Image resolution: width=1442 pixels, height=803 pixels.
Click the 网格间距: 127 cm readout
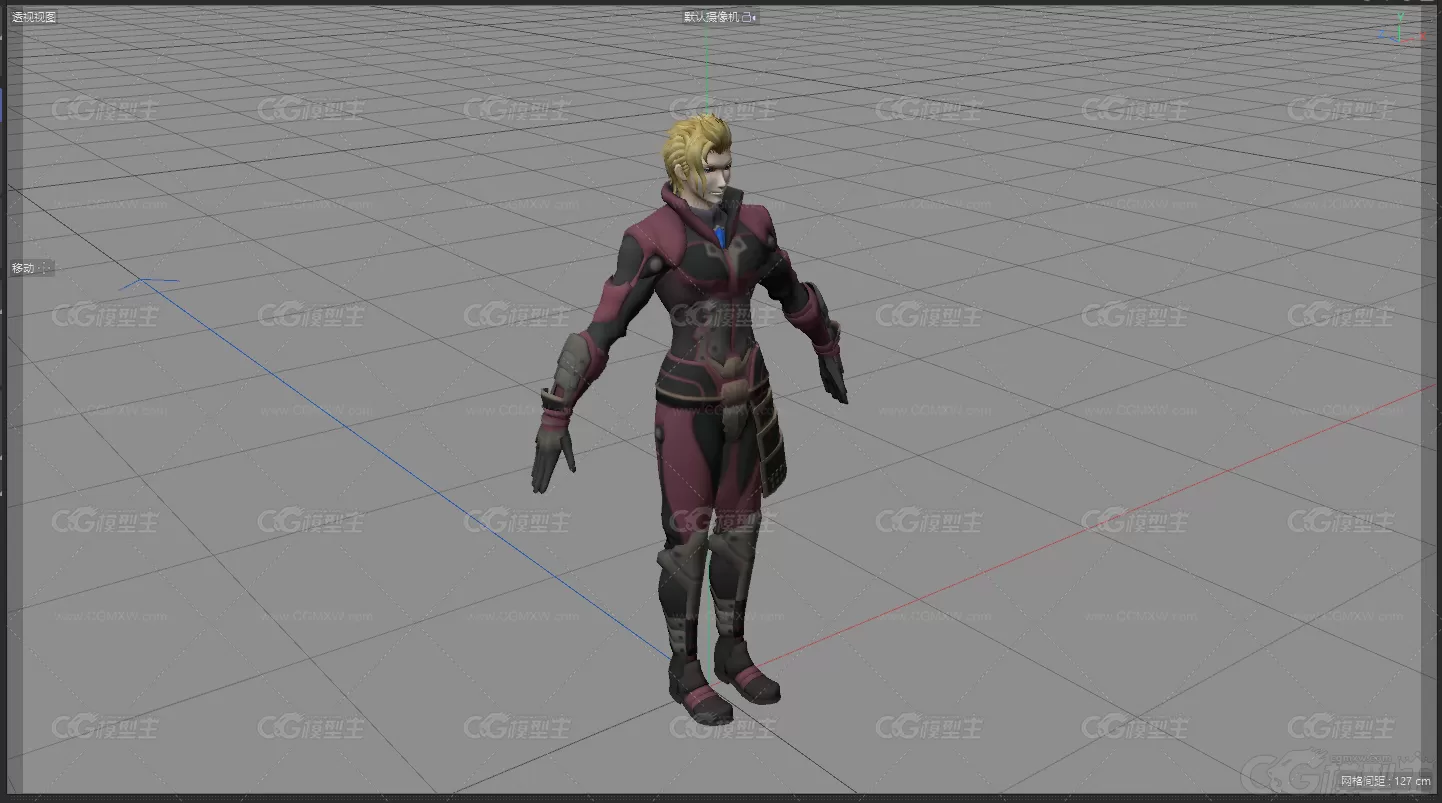(x=1385, y=781)
